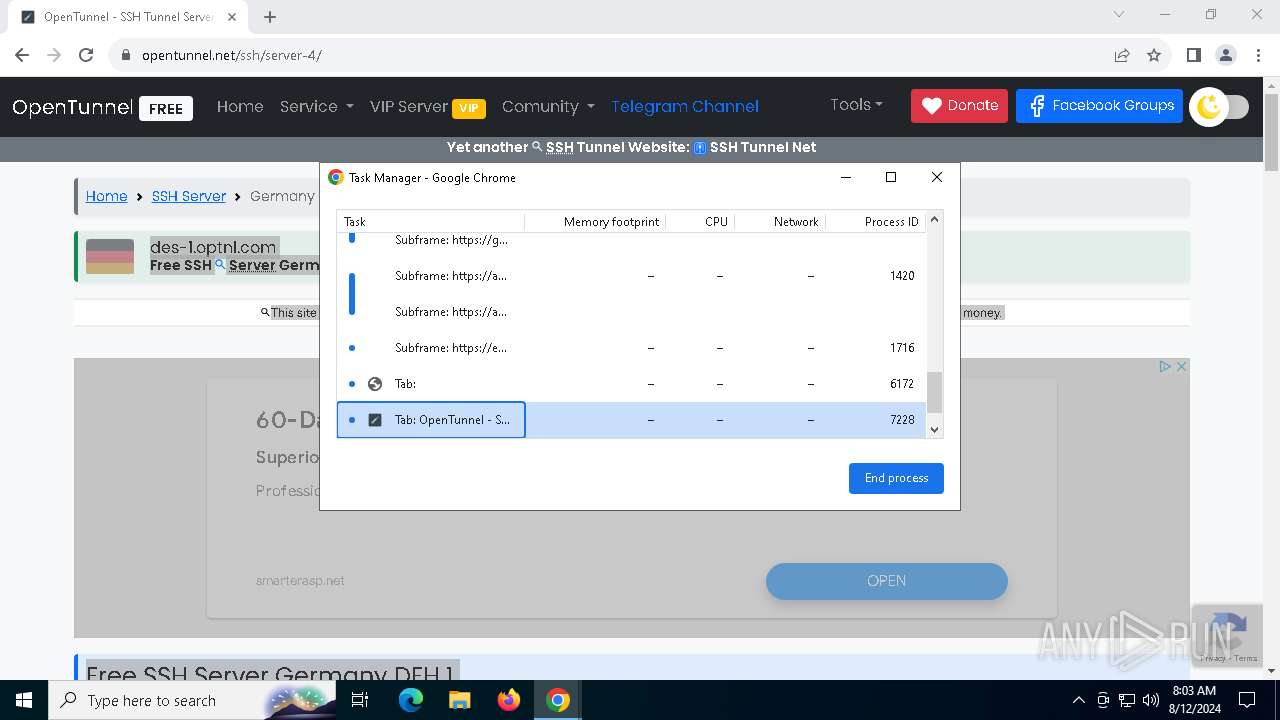Image resolution: width=1280 pixels, height=720 pixels.
Task: Open the VIP Server nav link
Action: tap(427, 107)
